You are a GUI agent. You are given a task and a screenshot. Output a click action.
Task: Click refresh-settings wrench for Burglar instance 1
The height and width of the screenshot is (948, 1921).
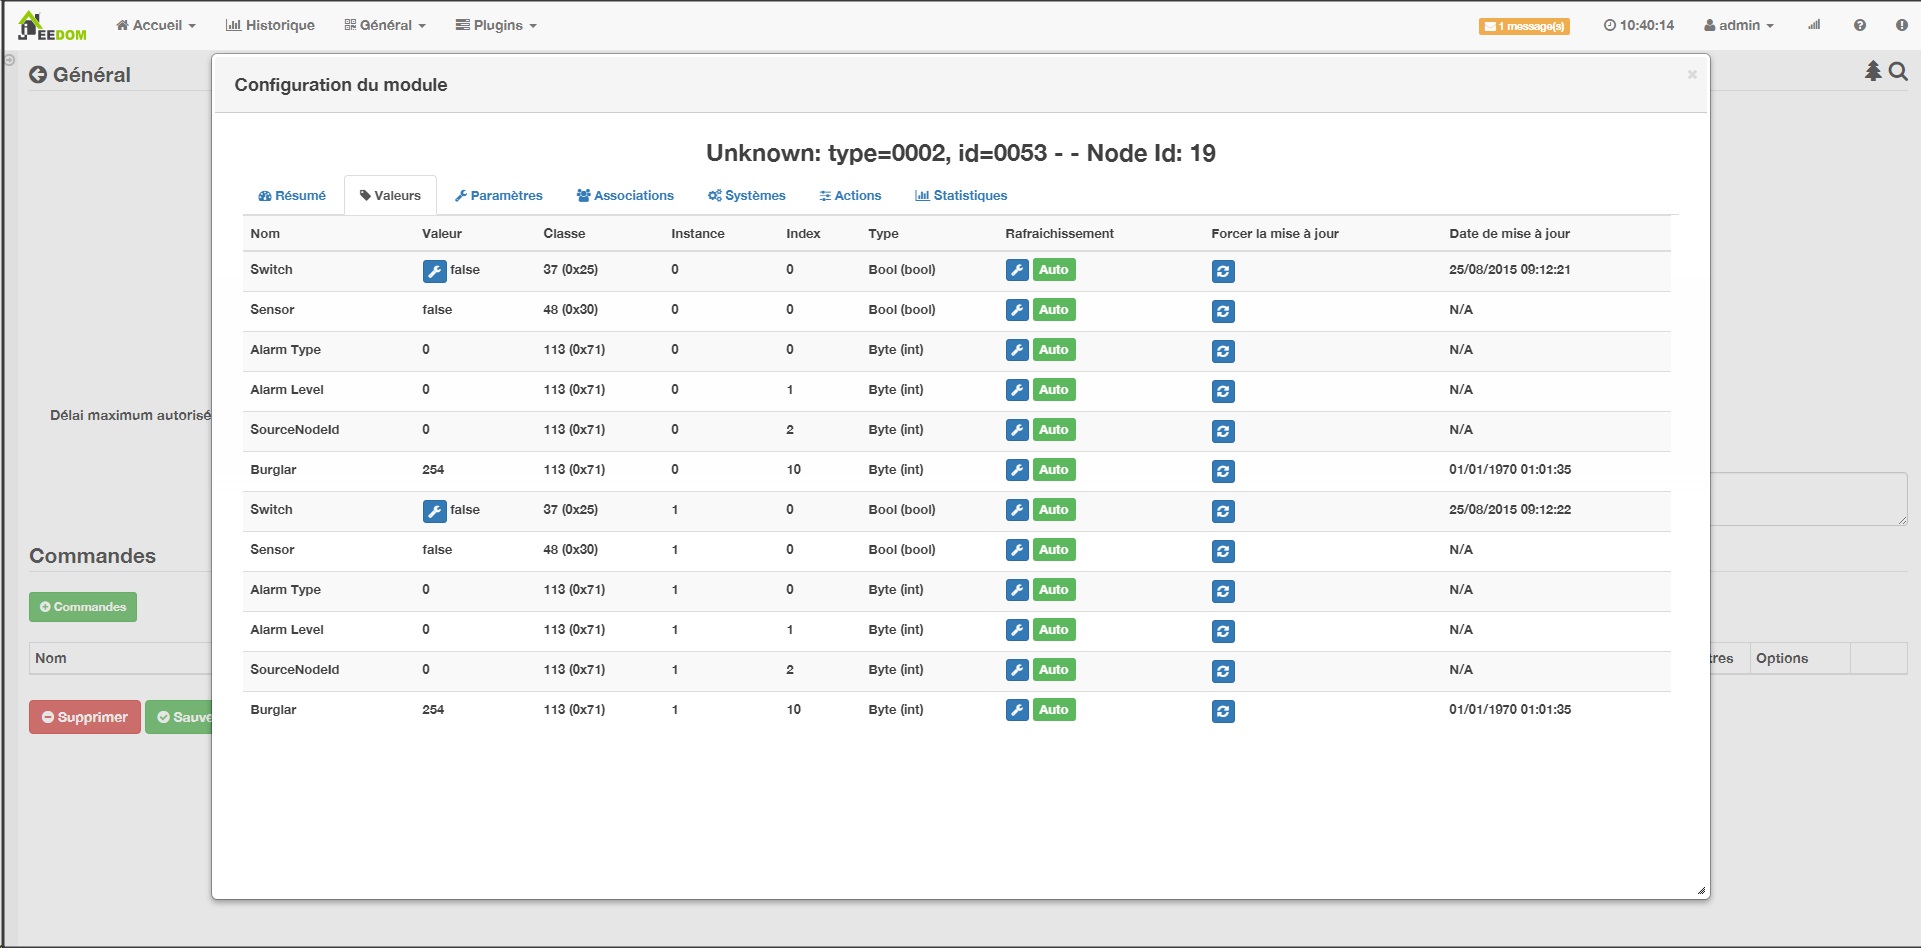coord(1017,710)
